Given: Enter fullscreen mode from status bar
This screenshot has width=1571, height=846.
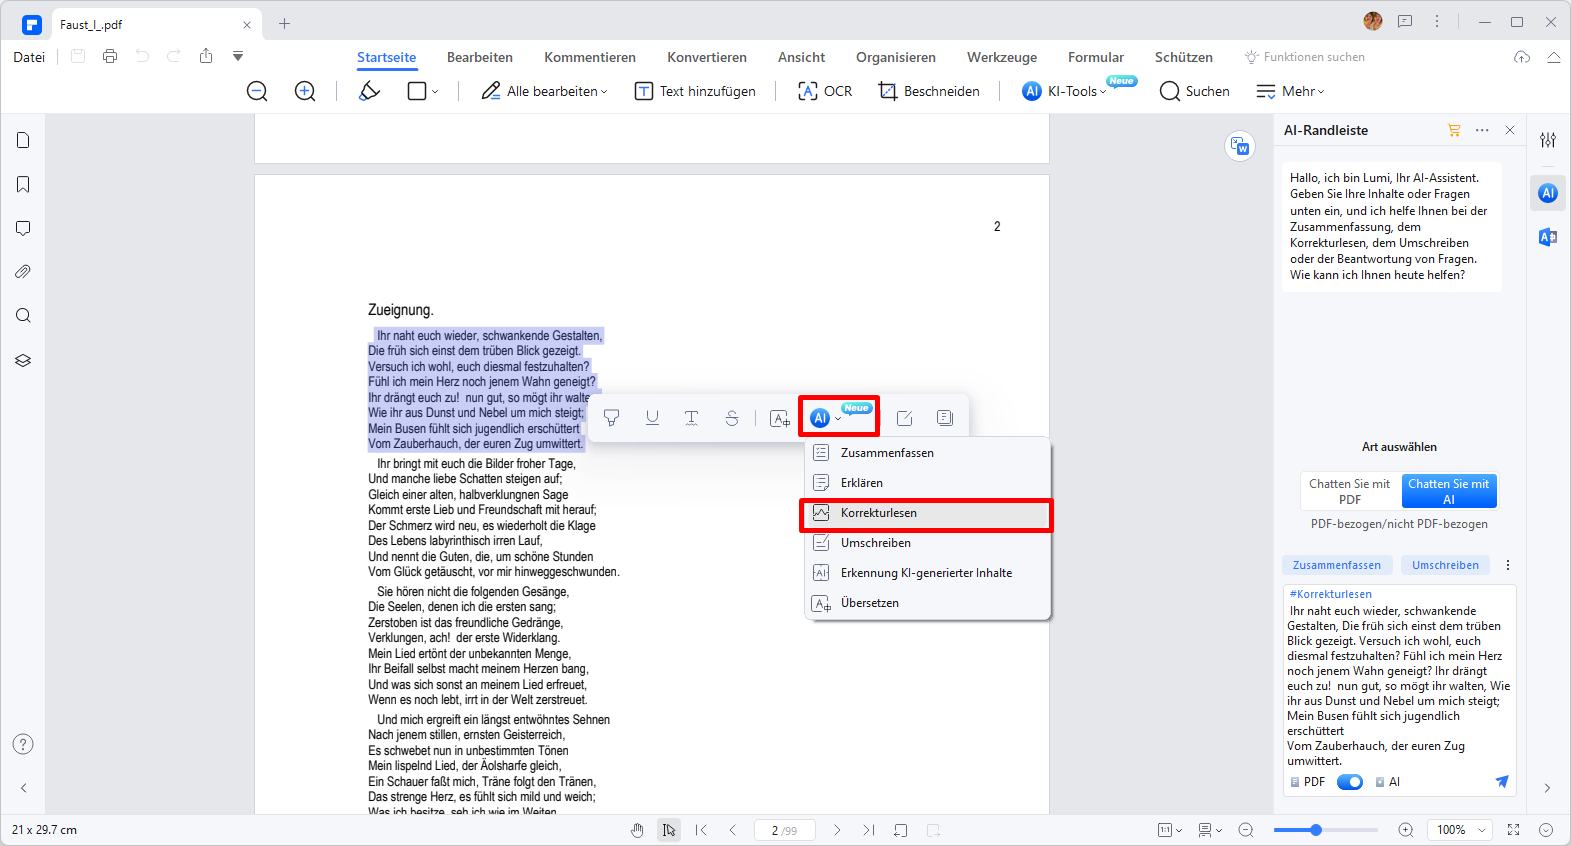Looking at the screenshot, I should coord(1514,830).
